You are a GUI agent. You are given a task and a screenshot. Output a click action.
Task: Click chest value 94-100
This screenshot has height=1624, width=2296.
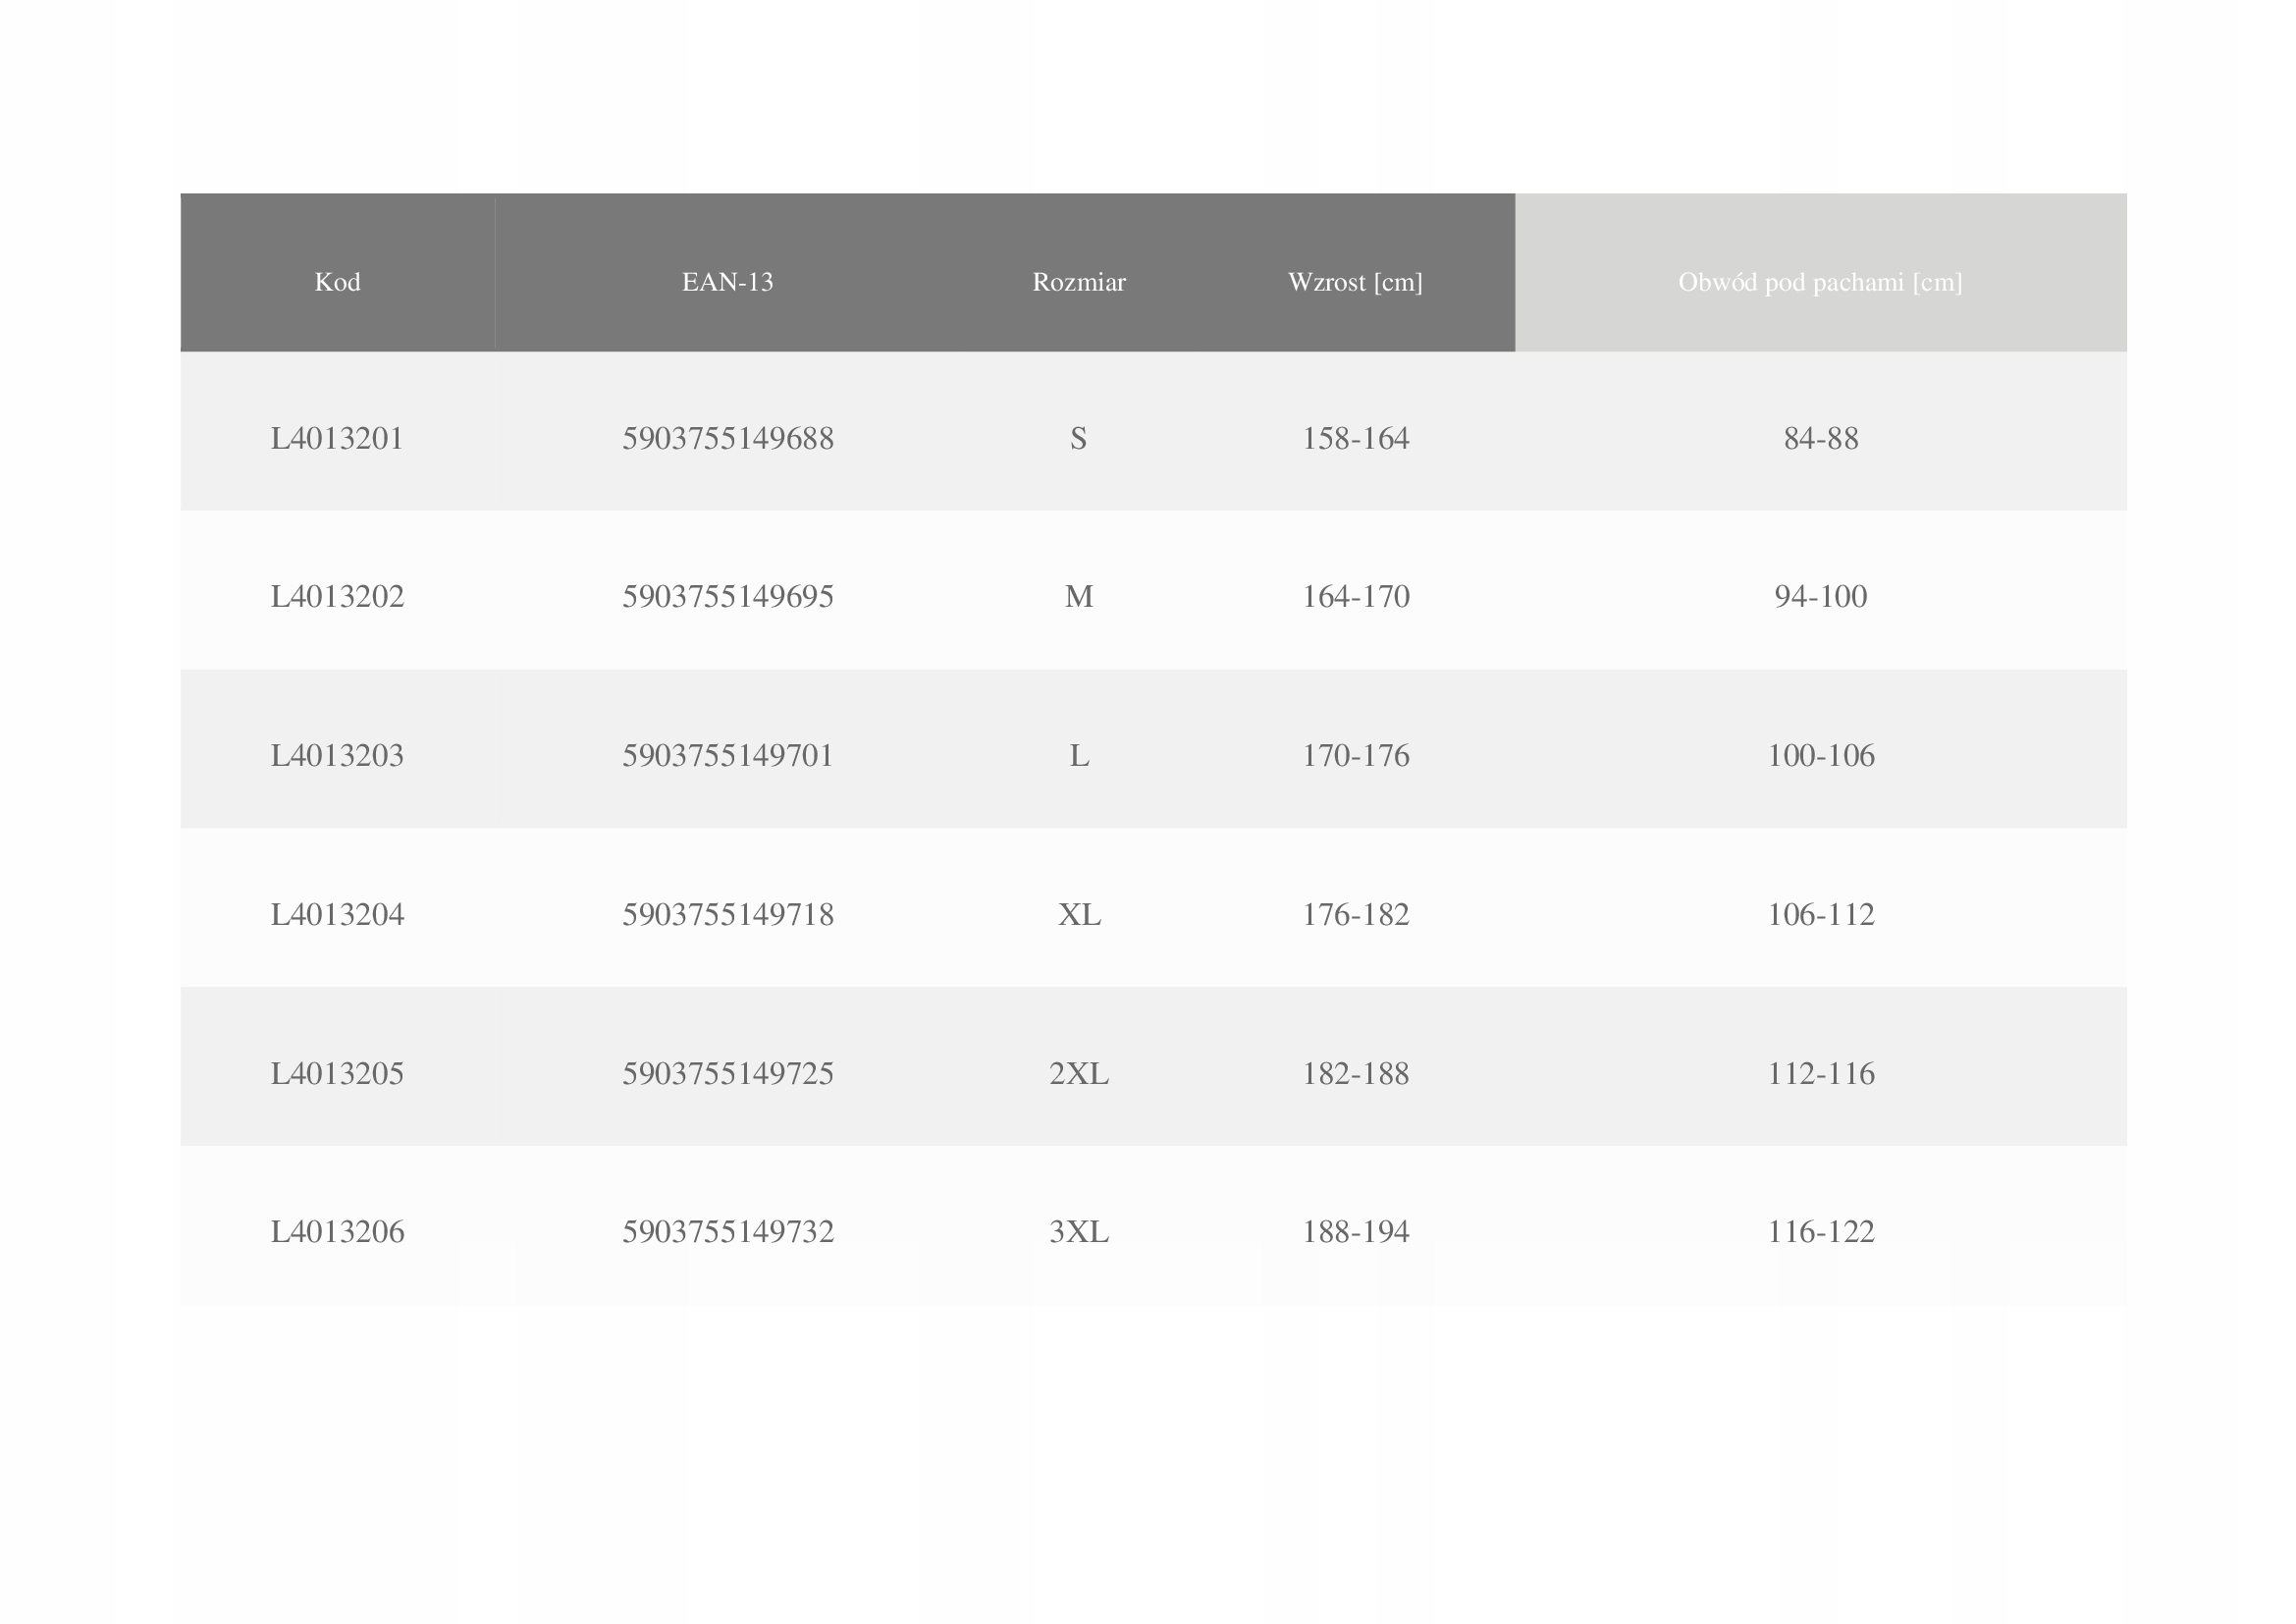point(1821,596)
